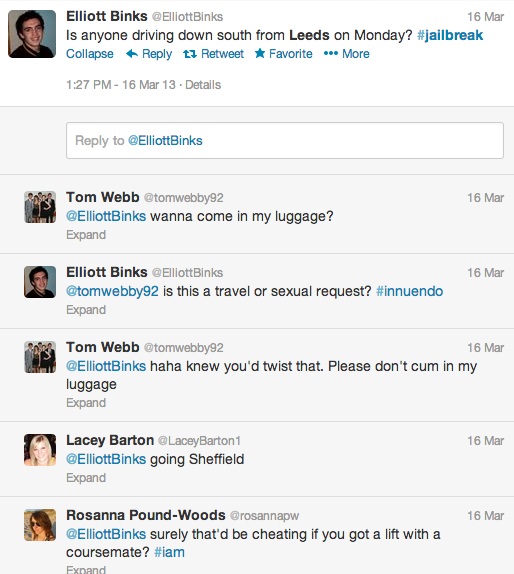The width and height of the screenshot is (514, 574).
Task: Open the More ellipsis menu
Action: (x=346, y=54)
